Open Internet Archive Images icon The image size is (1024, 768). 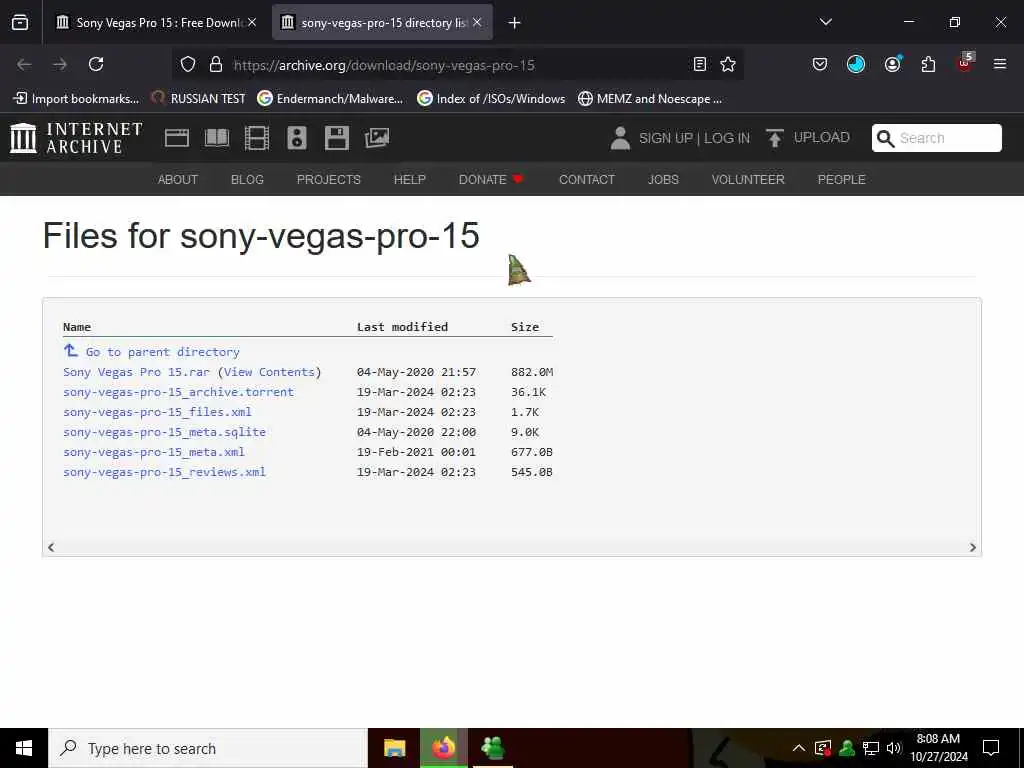click(377, 138)
